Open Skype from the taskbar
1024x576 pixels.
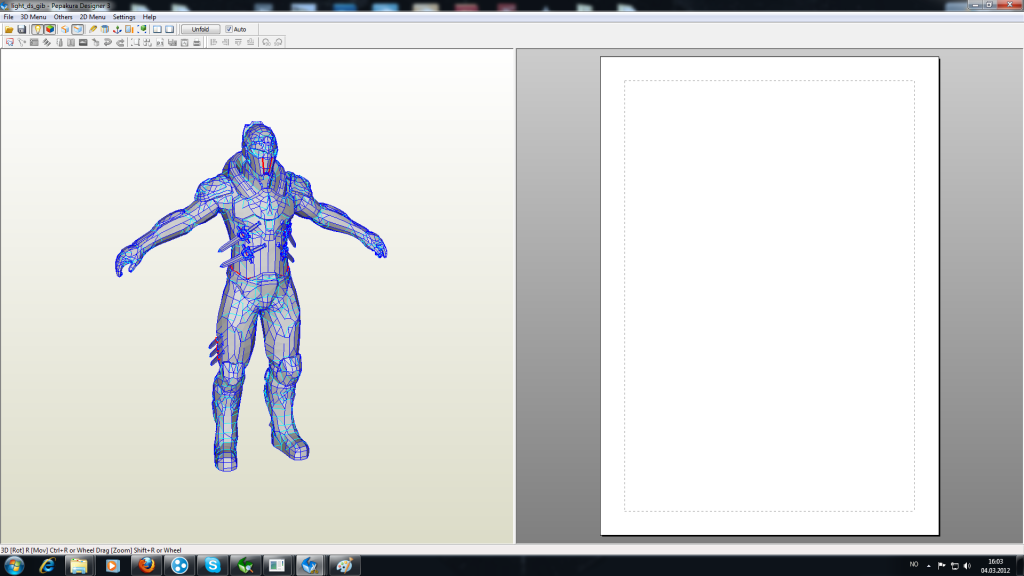(x=212, y=566)
